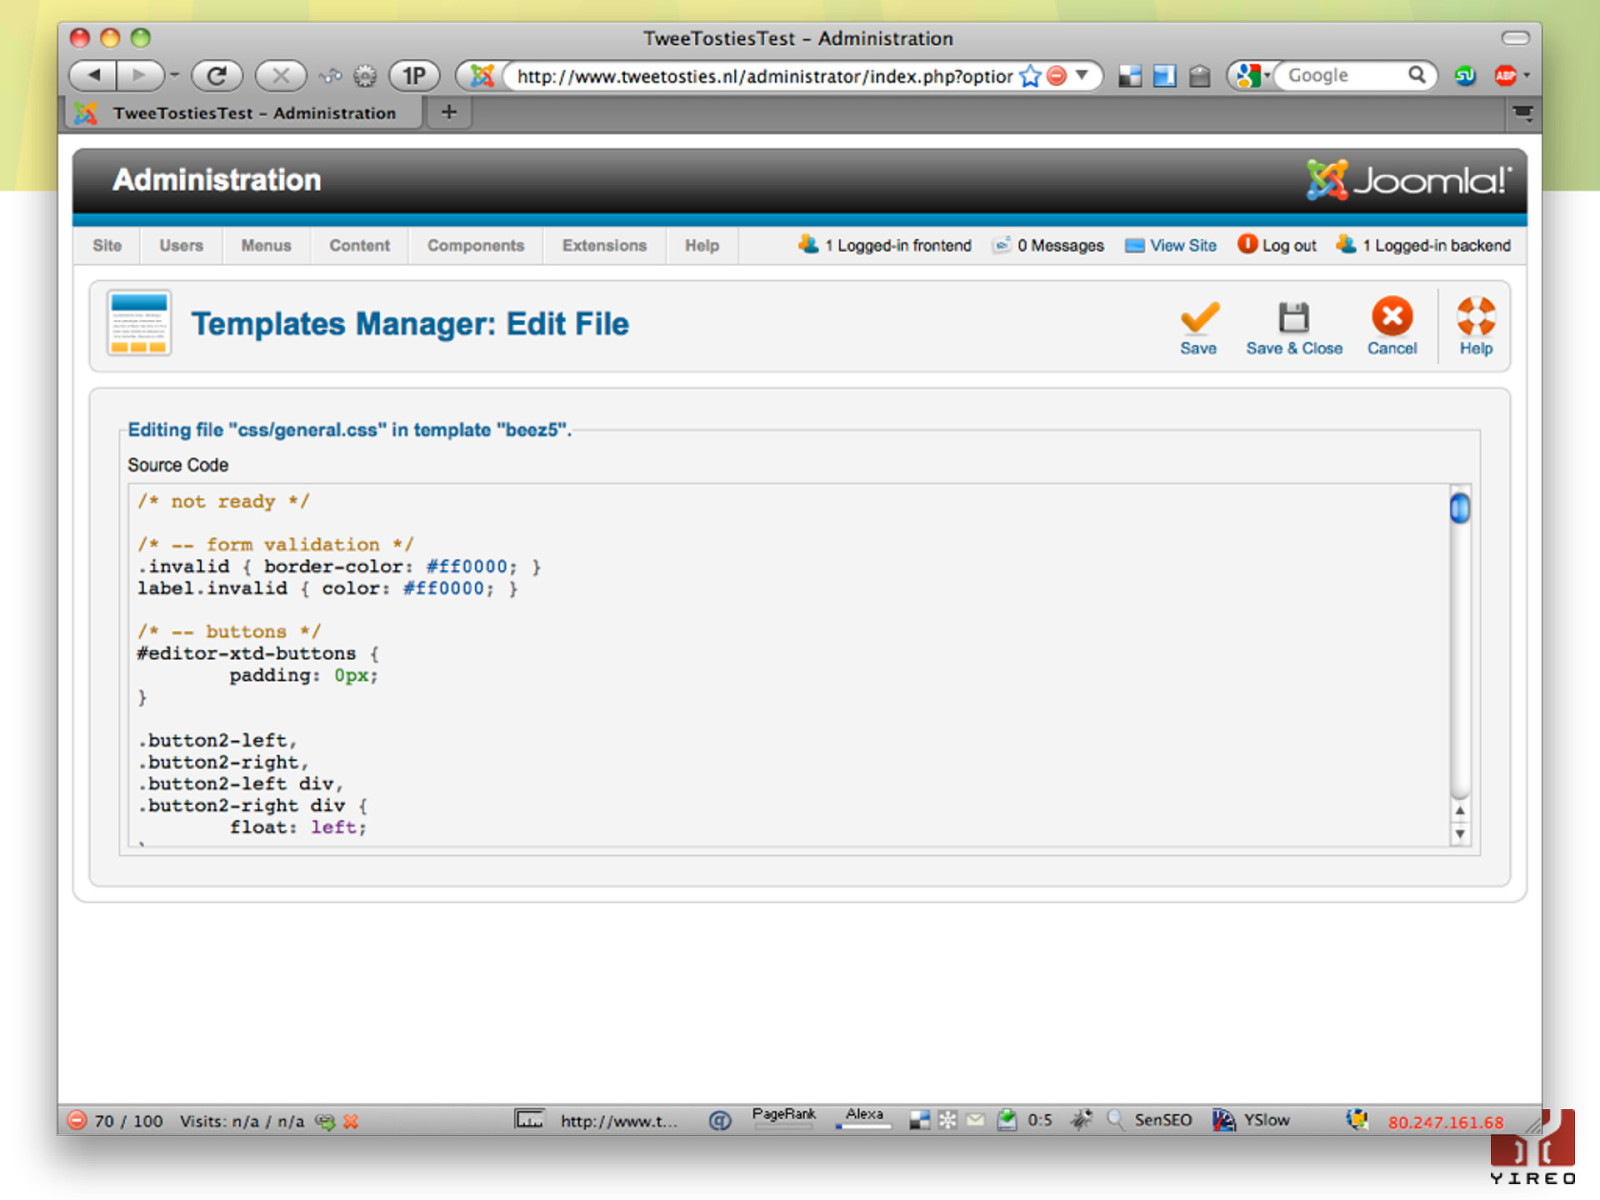Open the back/forward history dropdown arrow
Screen dimensions: 1600x1200
[173, 75]
